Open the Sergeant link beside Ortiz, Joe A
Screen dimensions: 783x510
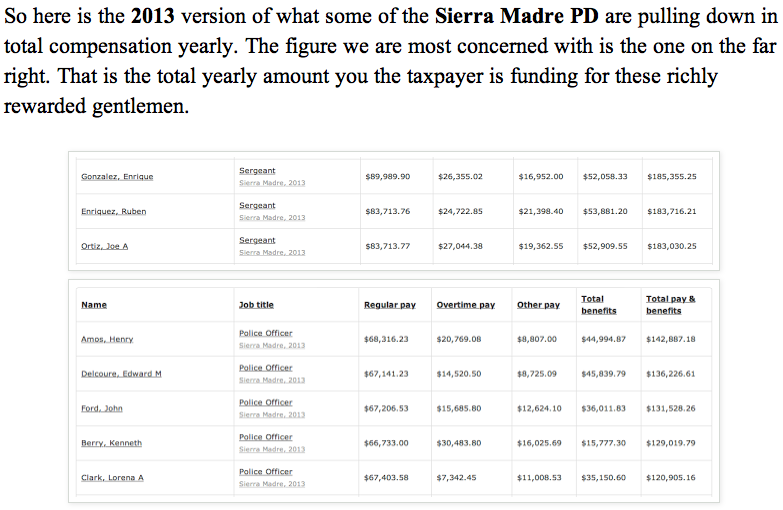click(x=257, y=240)
